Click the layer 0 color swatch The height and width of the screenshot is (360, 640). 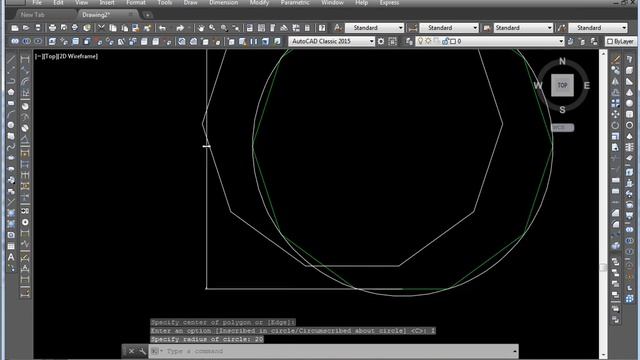tap(453, 41)
